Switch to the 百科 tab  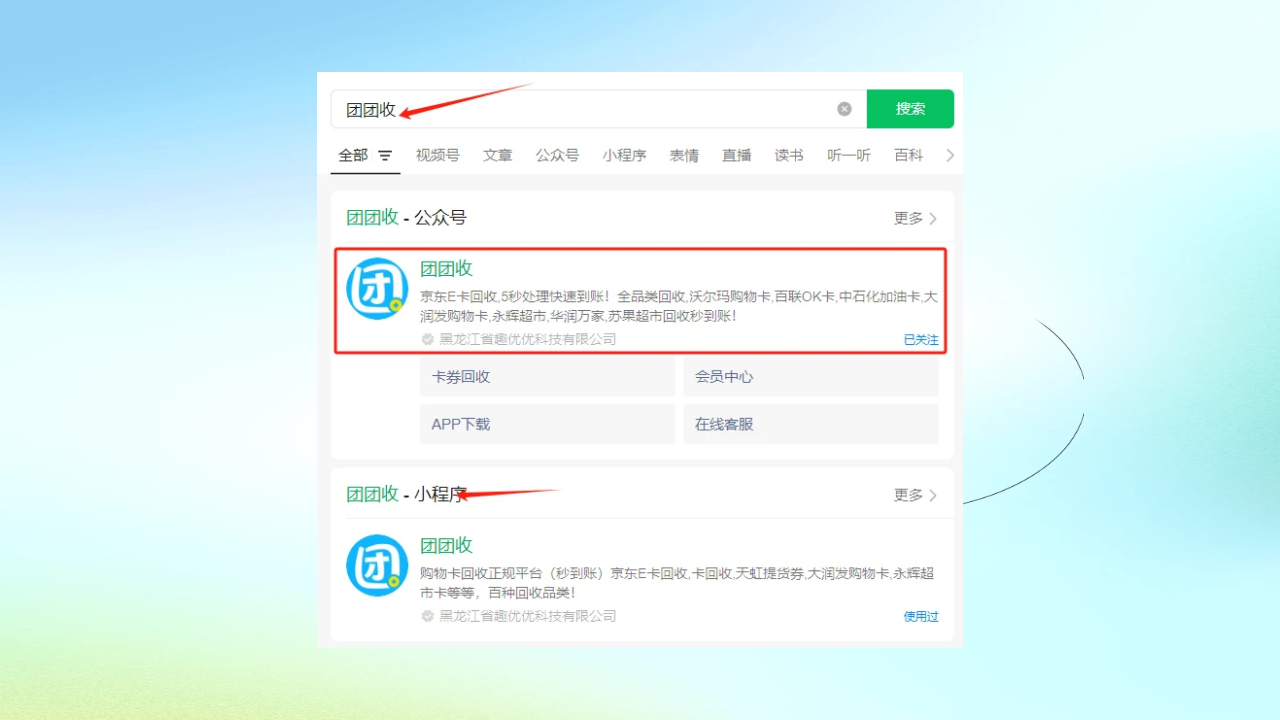pyautogui.click(x=909, y=155)
